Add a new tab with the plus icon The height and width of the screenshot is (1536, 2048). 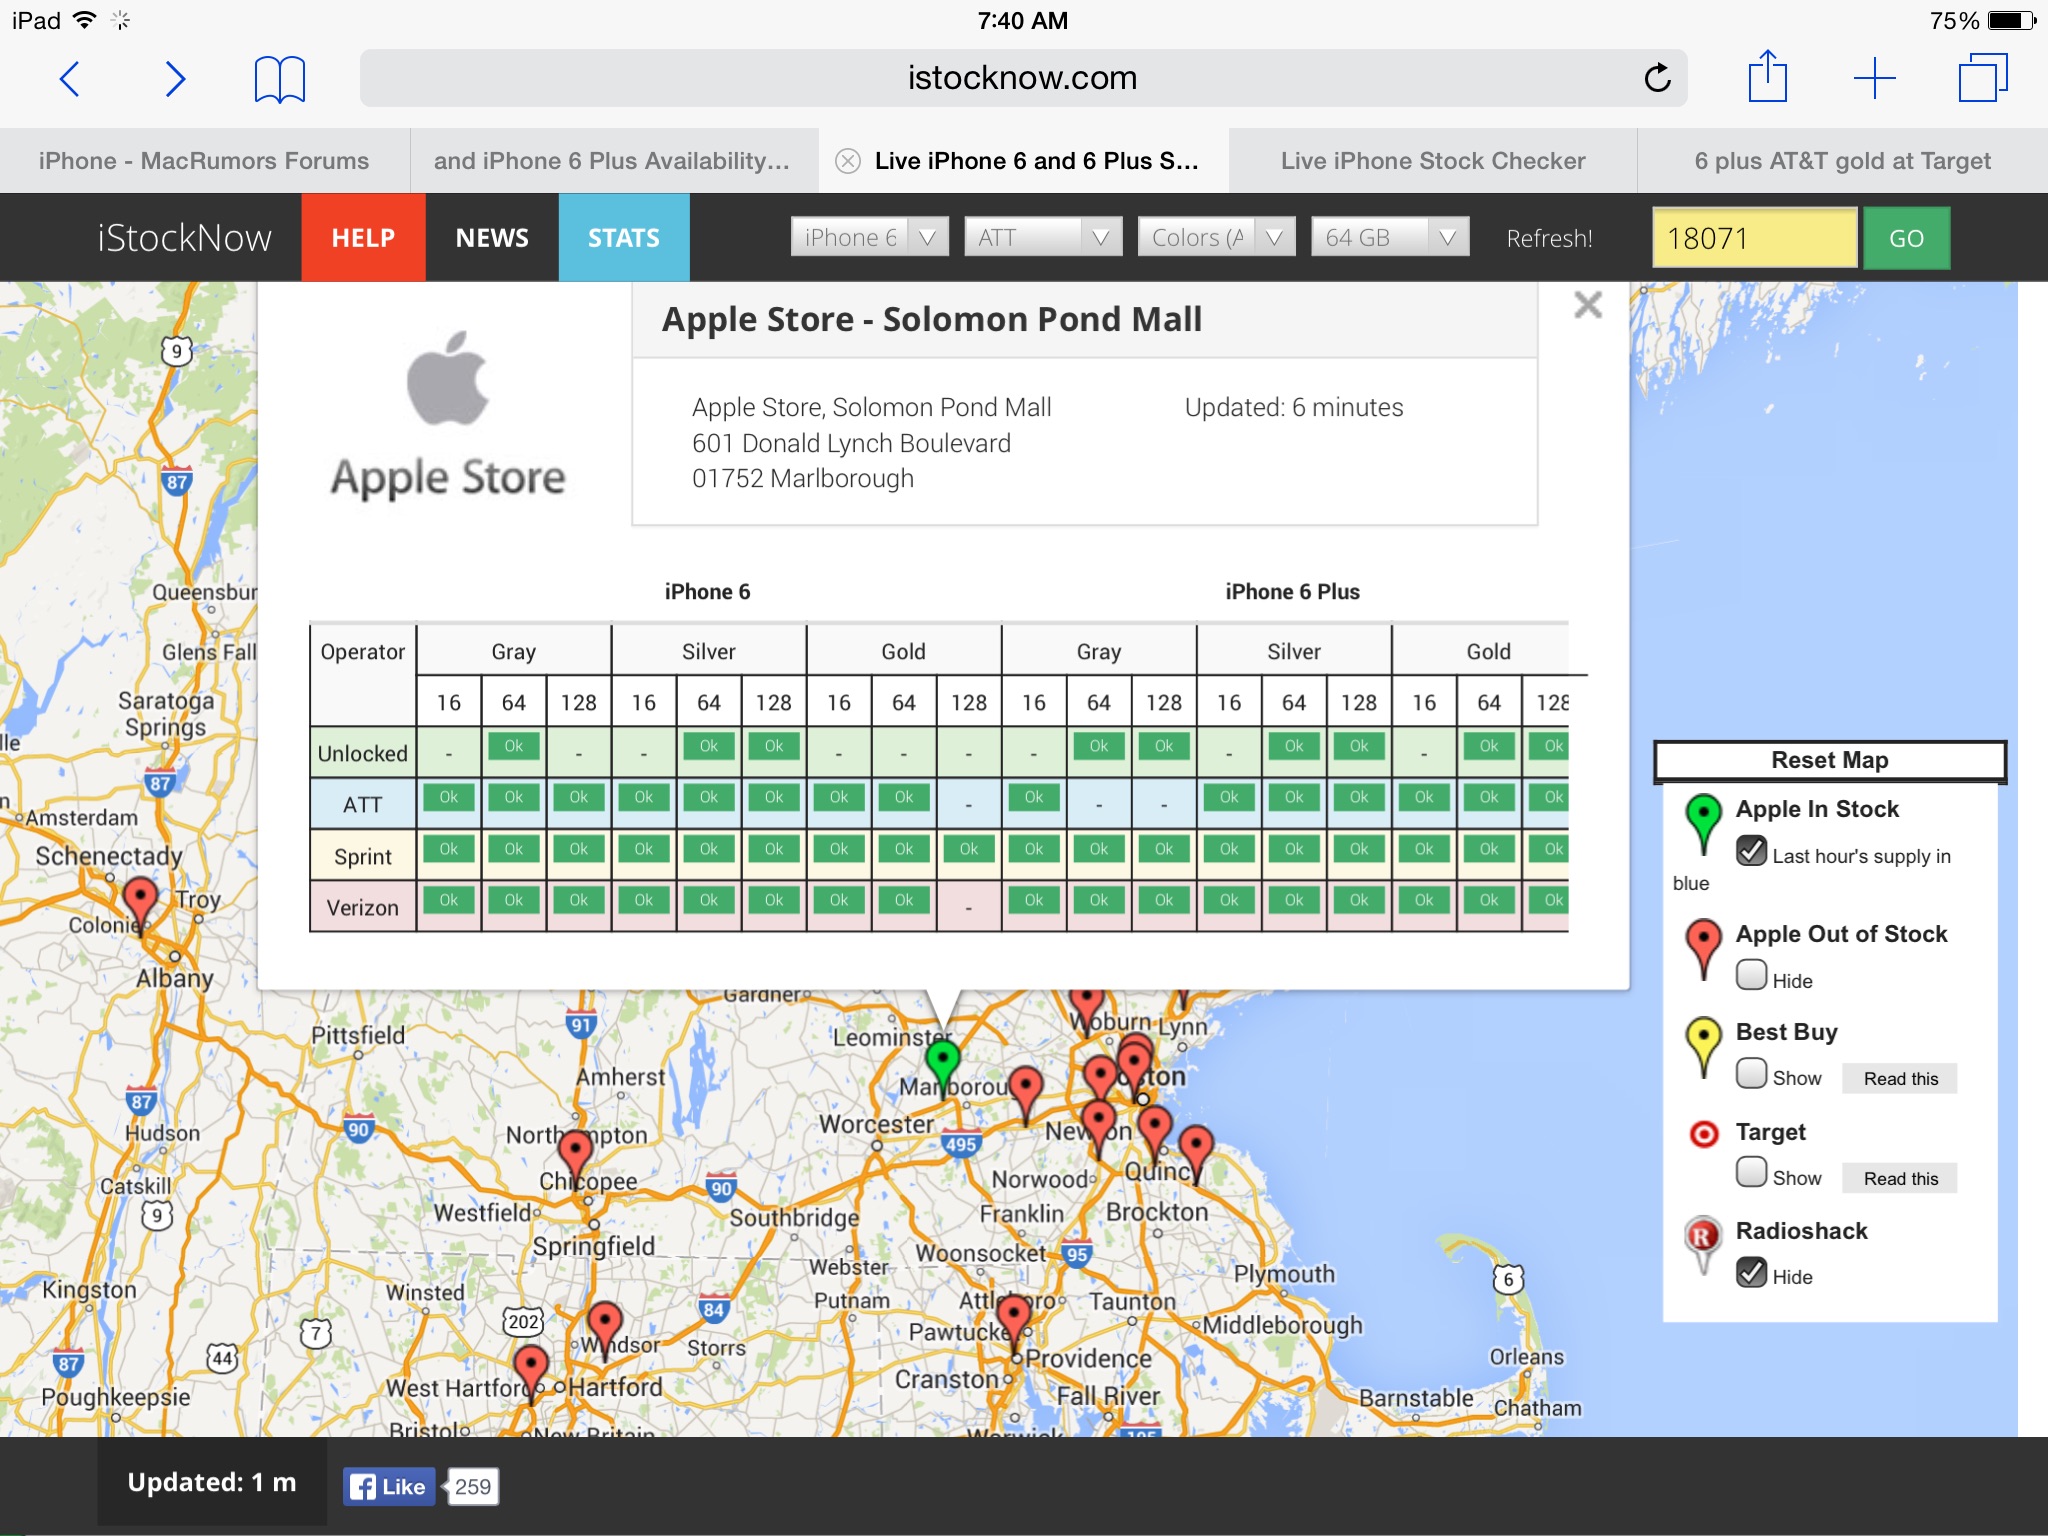point(1875,78)
